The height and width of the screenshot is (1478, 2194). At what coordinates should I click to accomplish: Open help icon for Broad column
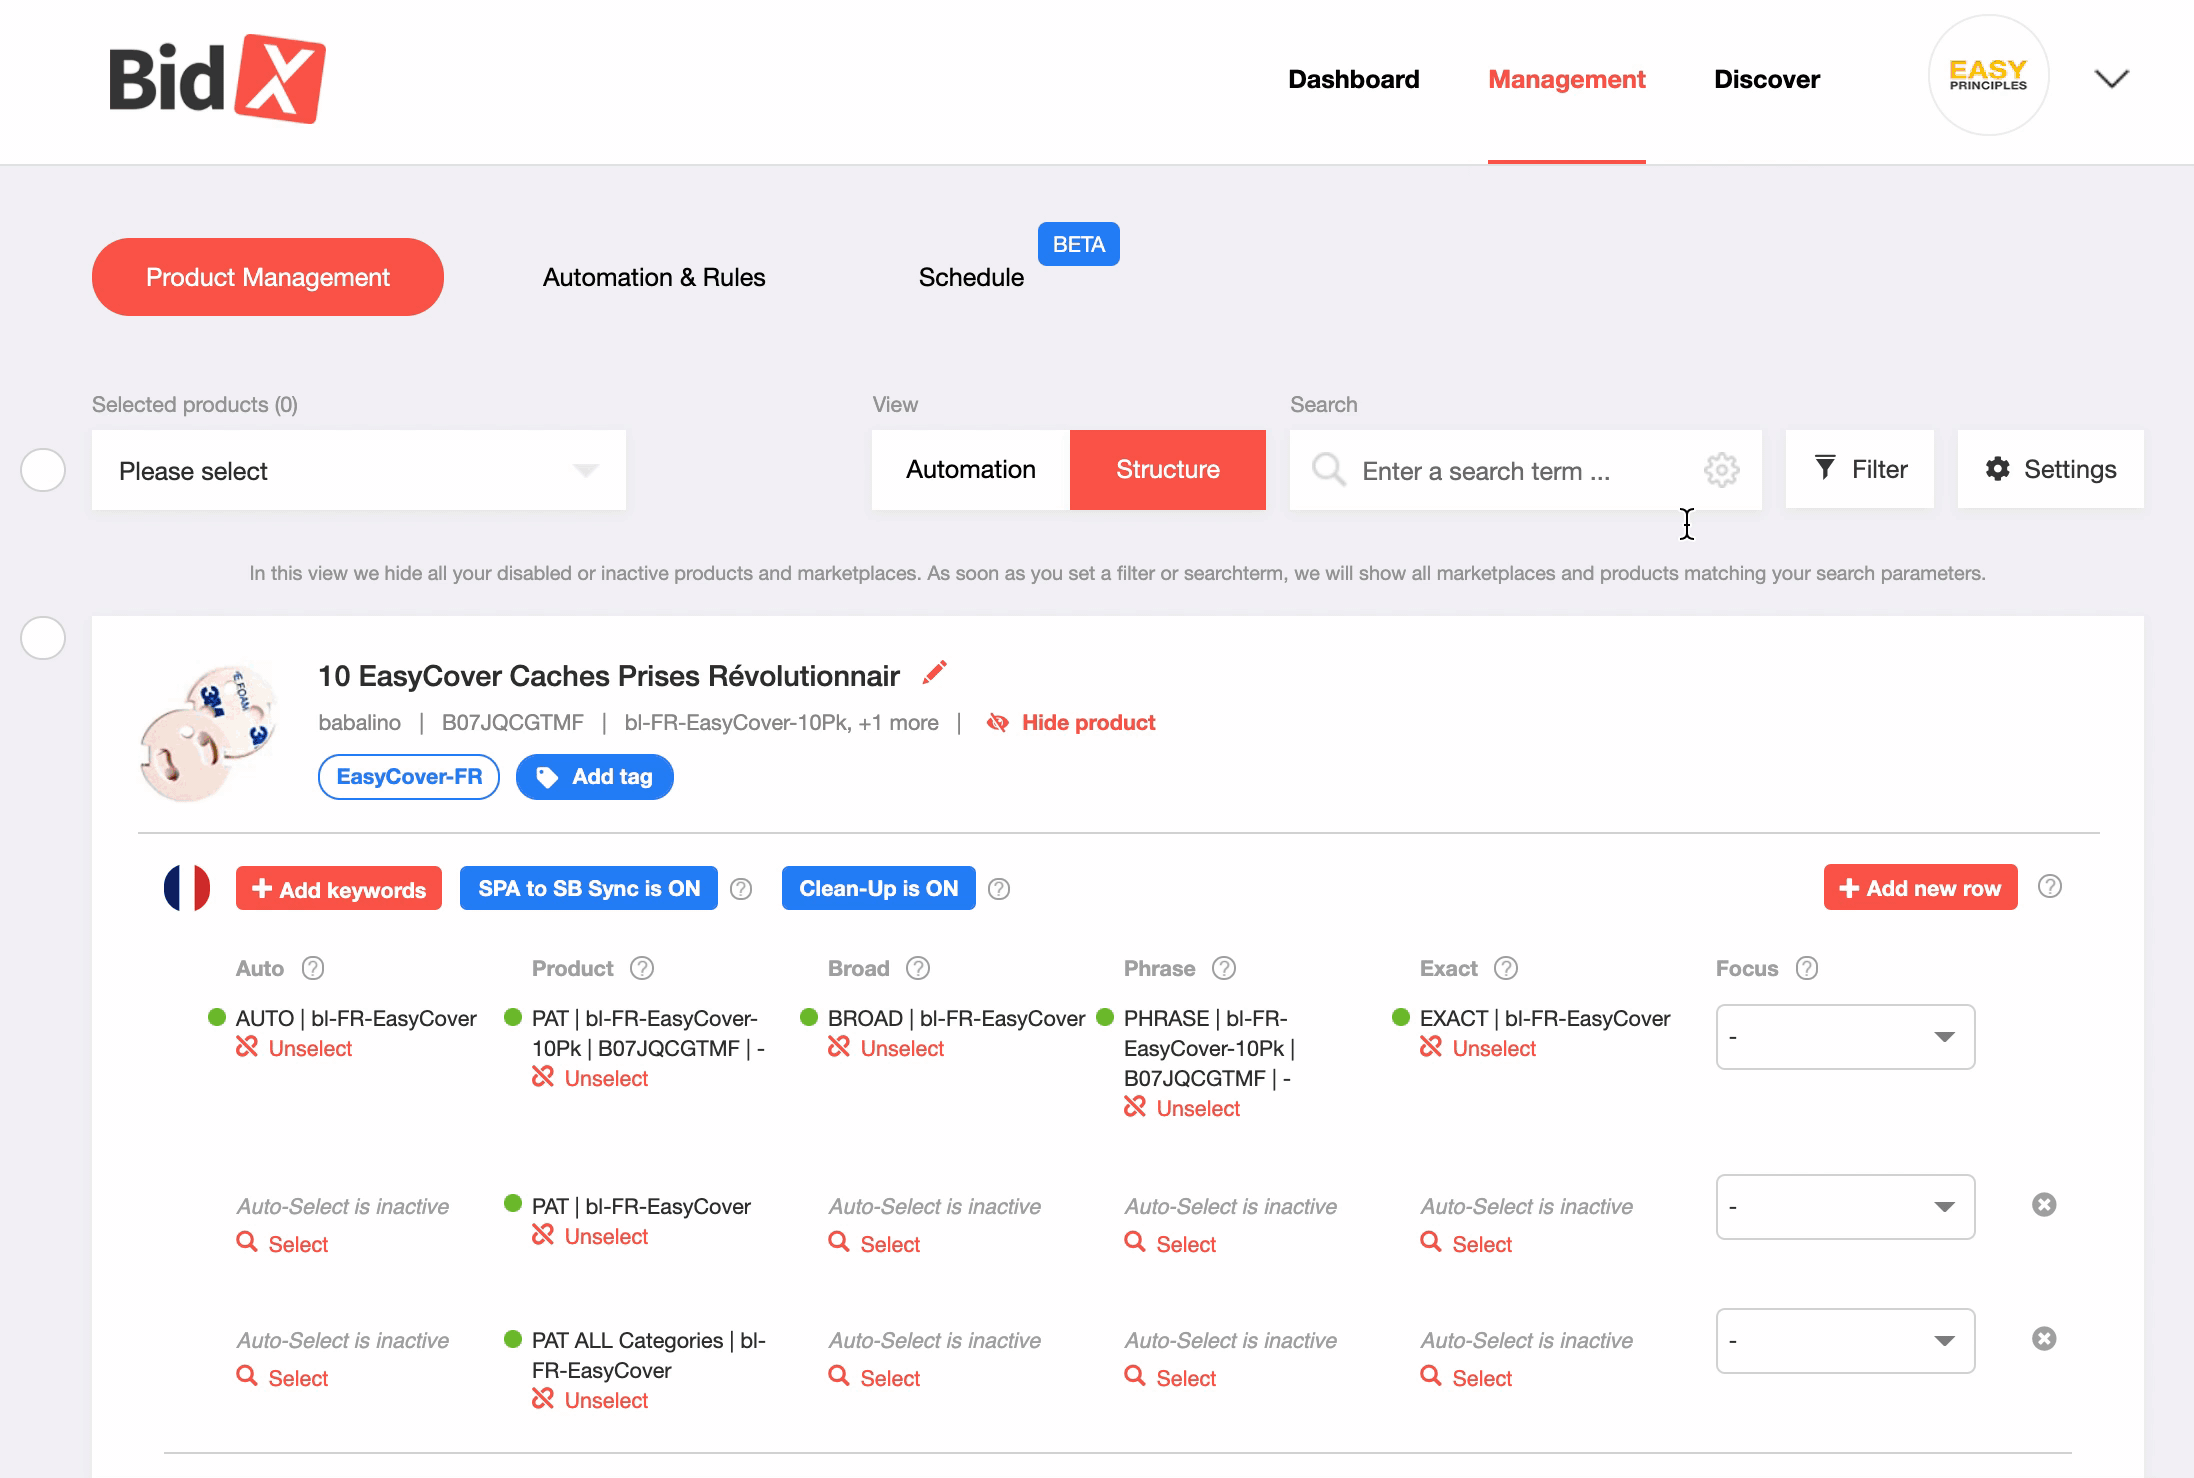pyautogui.click(x=918, y=968)
